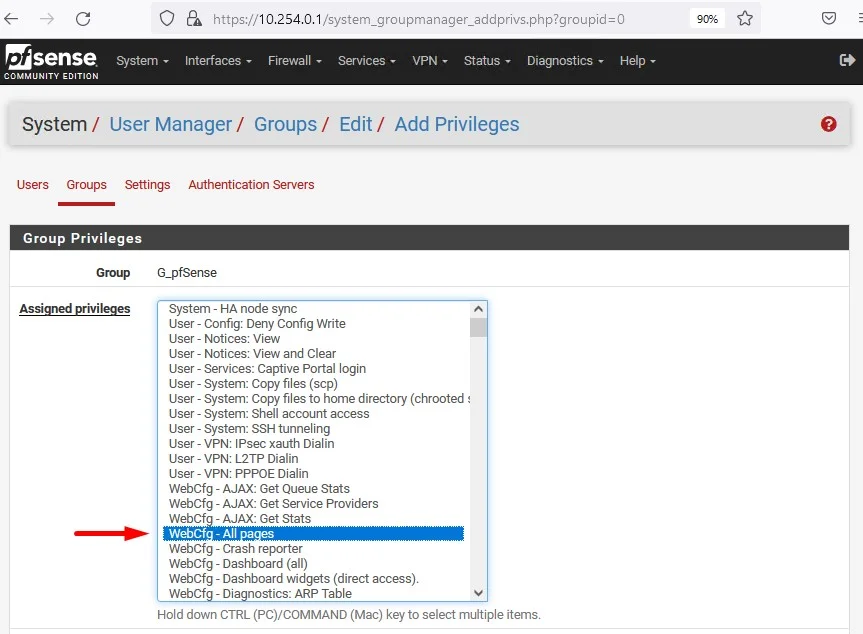Bookmark page with the star icon

pyautogui.click(x=745, y=19)
